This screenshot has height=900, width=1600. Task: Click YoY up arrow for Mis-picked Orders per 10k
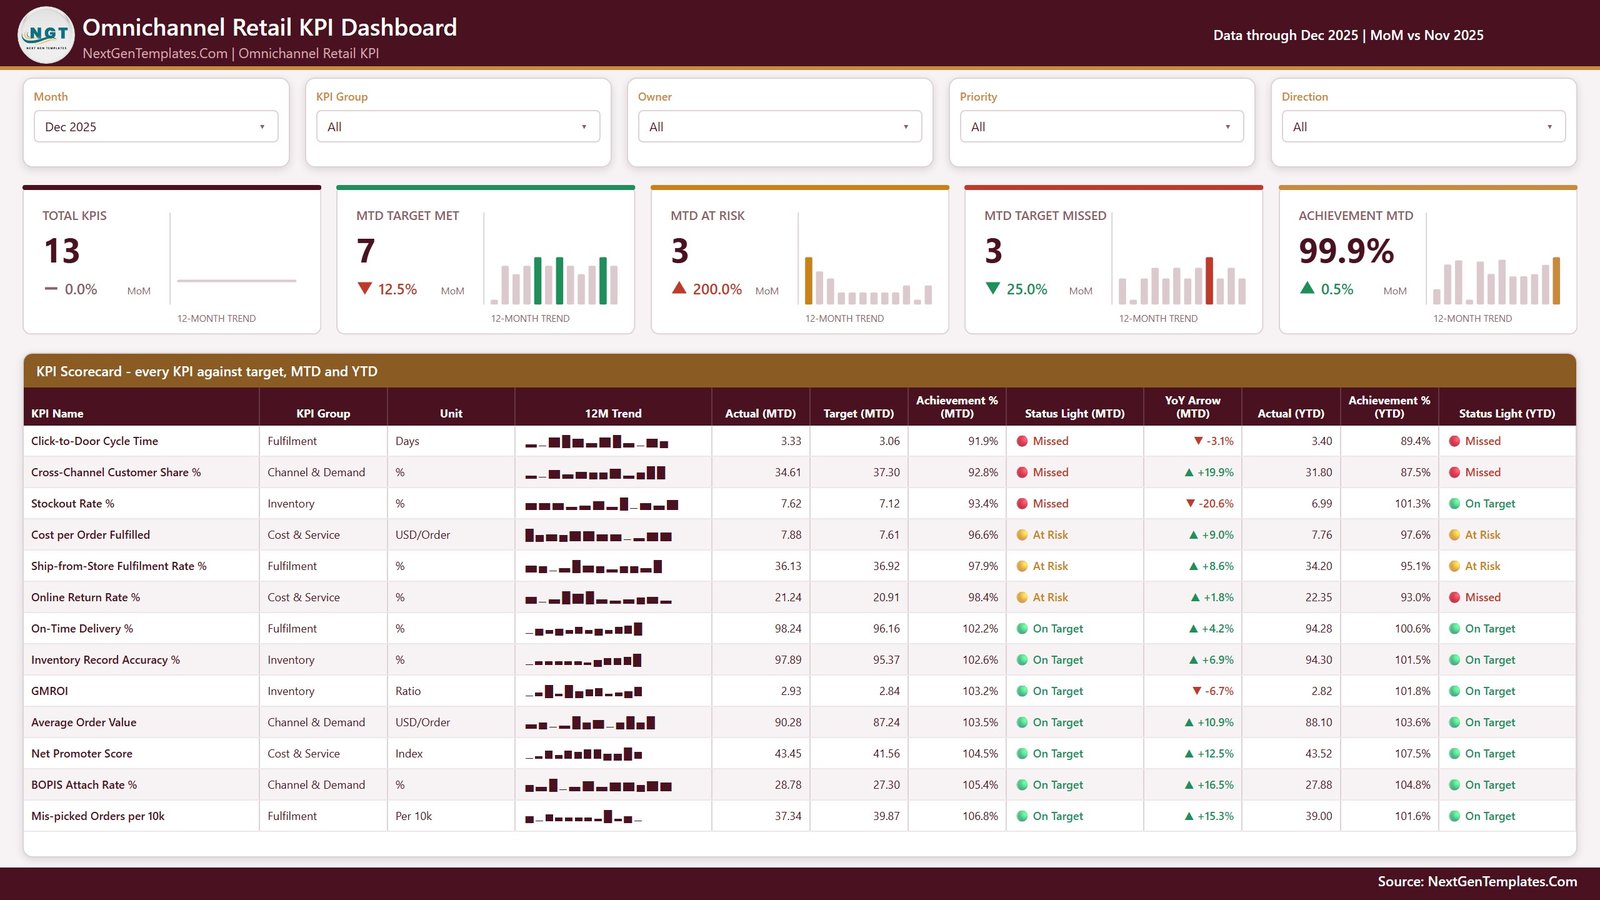1189,816
